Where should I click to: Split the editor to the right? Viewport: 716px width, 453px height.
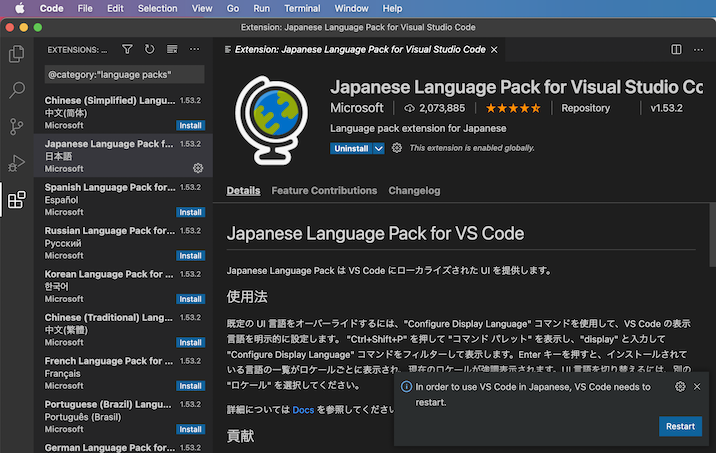click(676, 49)
